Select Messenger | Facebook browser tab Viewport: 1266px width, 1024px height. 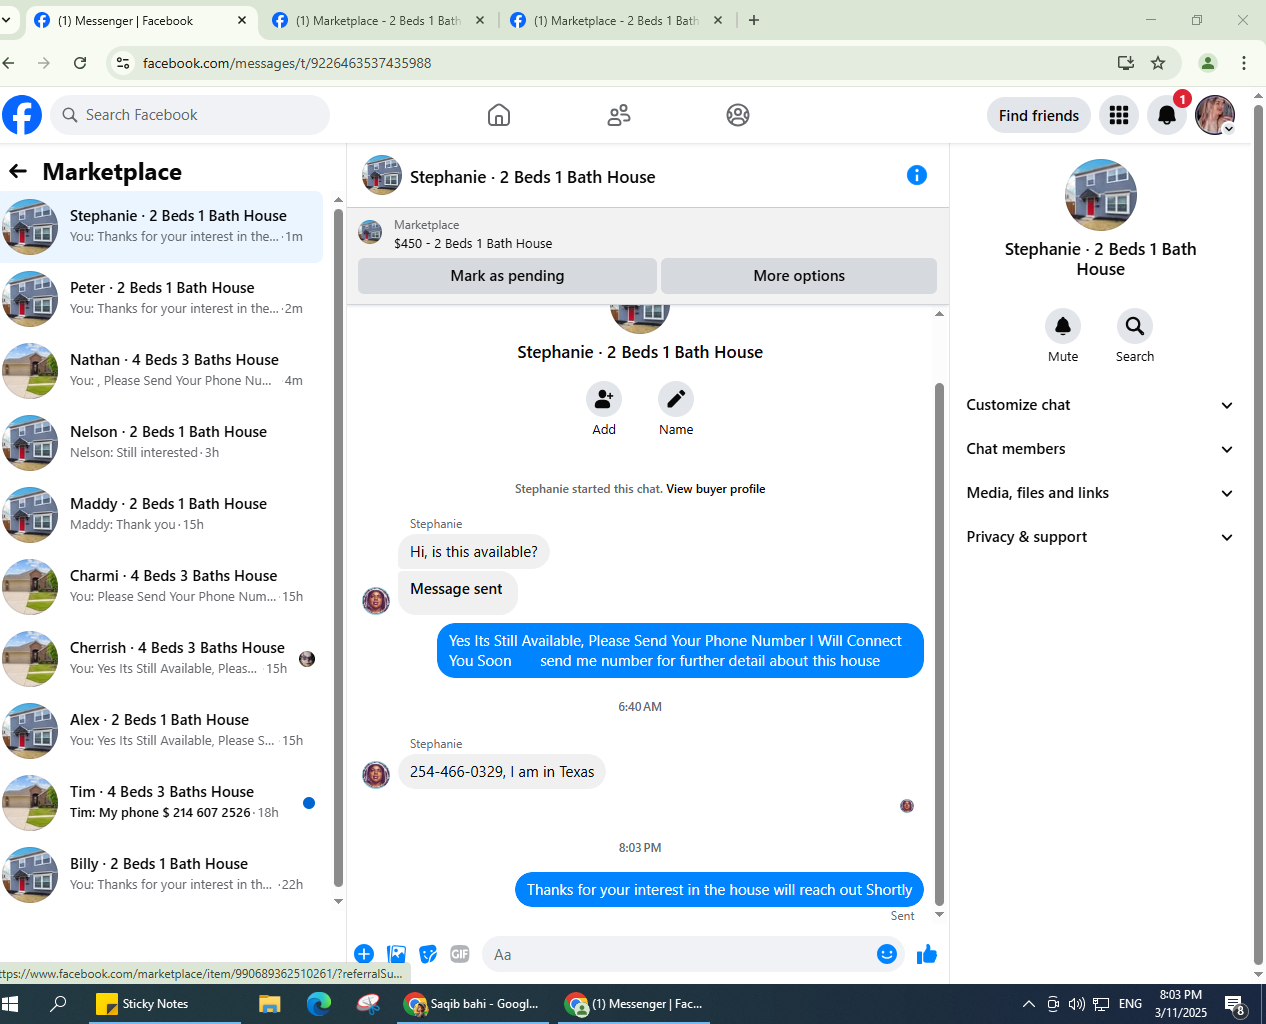(x=140, y=20)
